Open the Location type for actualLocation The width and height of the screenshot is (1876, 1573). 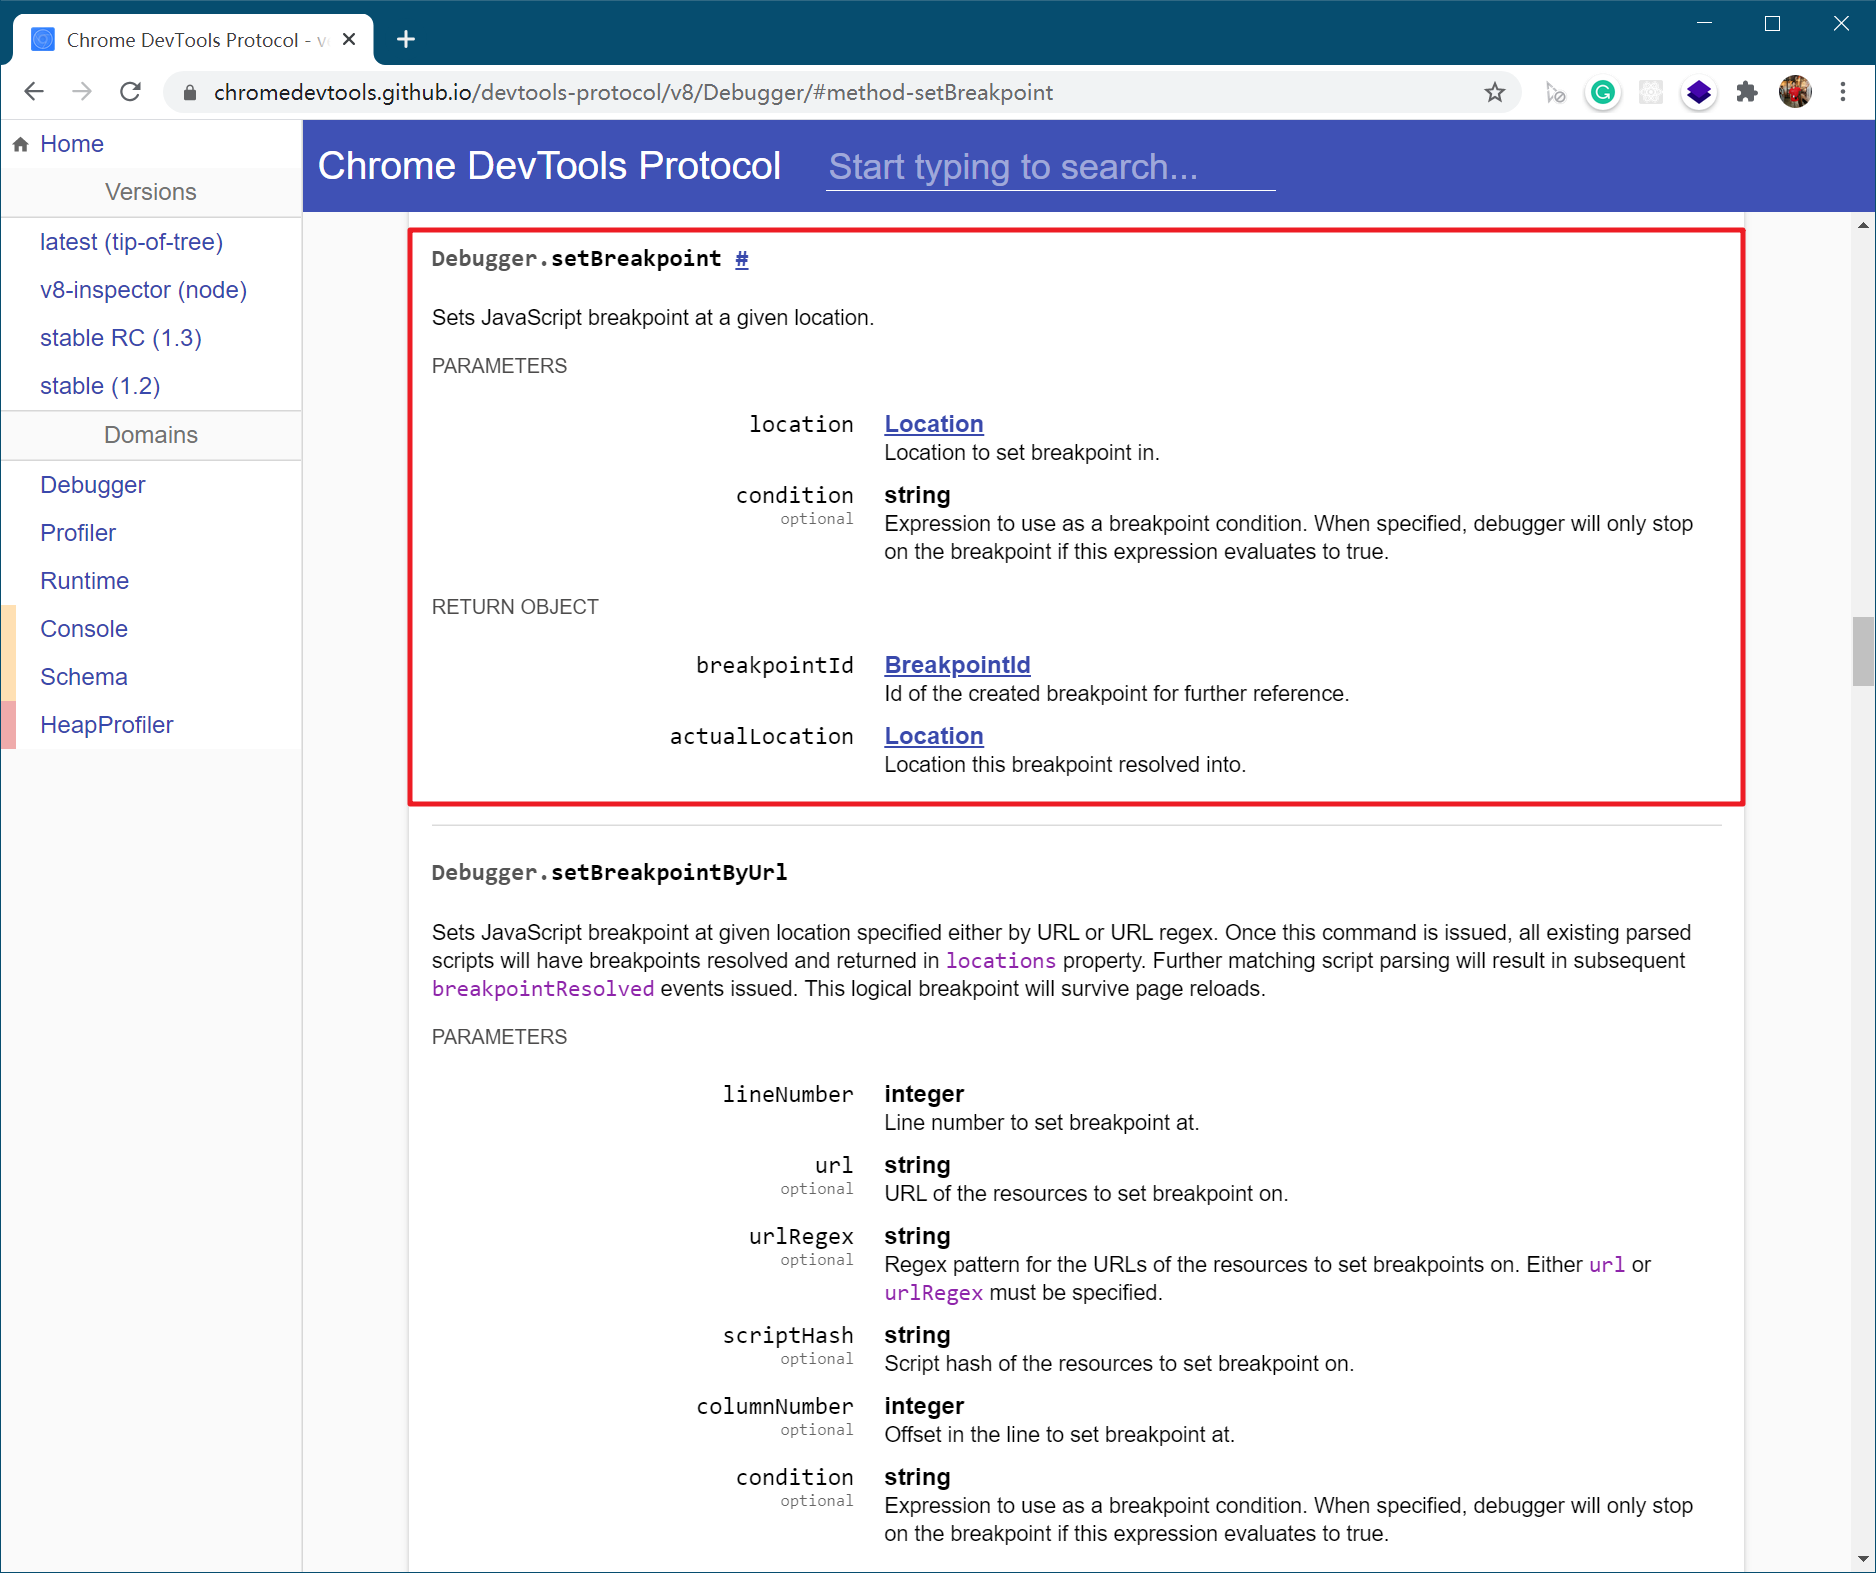(934, 736)
